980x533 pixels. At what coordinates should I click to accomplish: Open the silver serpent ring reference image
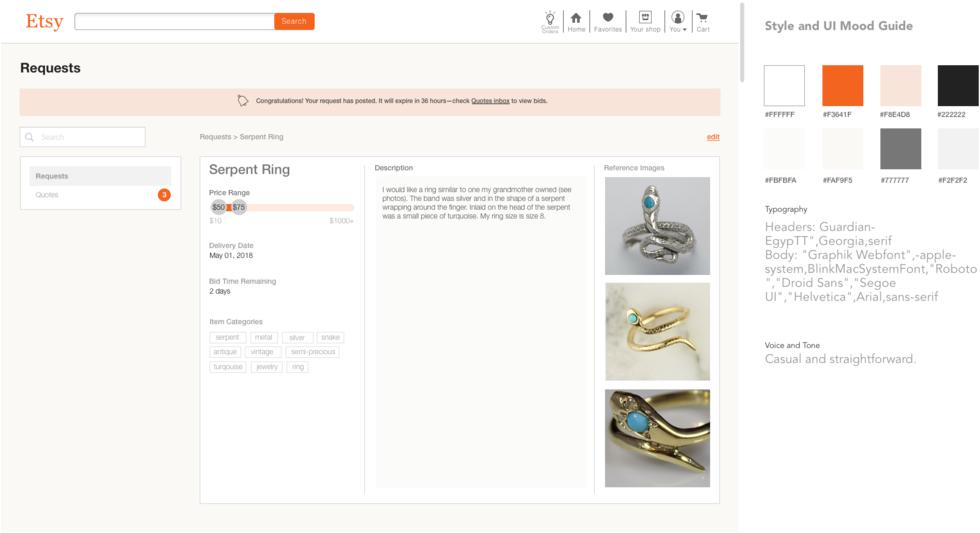657,226
